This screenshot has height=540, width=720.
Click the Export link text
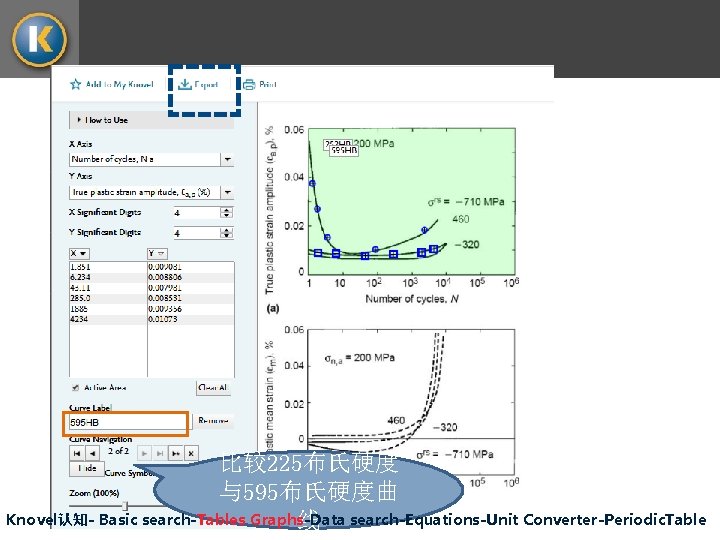[206, 84]
